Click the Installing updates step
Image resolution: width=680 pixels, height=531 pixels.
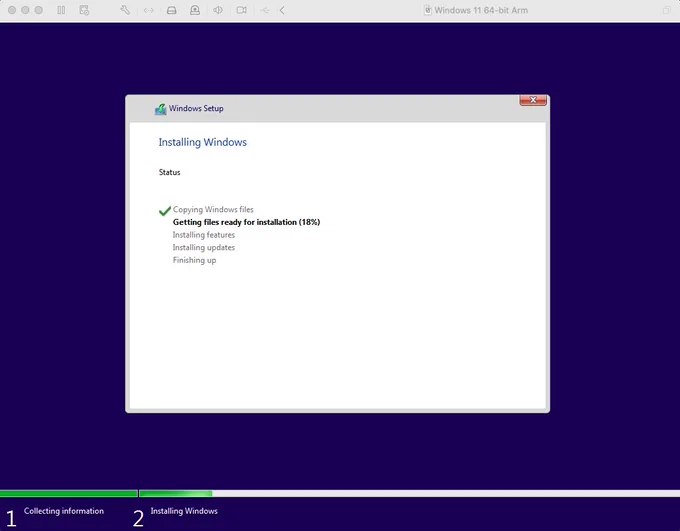pos(204,247)
